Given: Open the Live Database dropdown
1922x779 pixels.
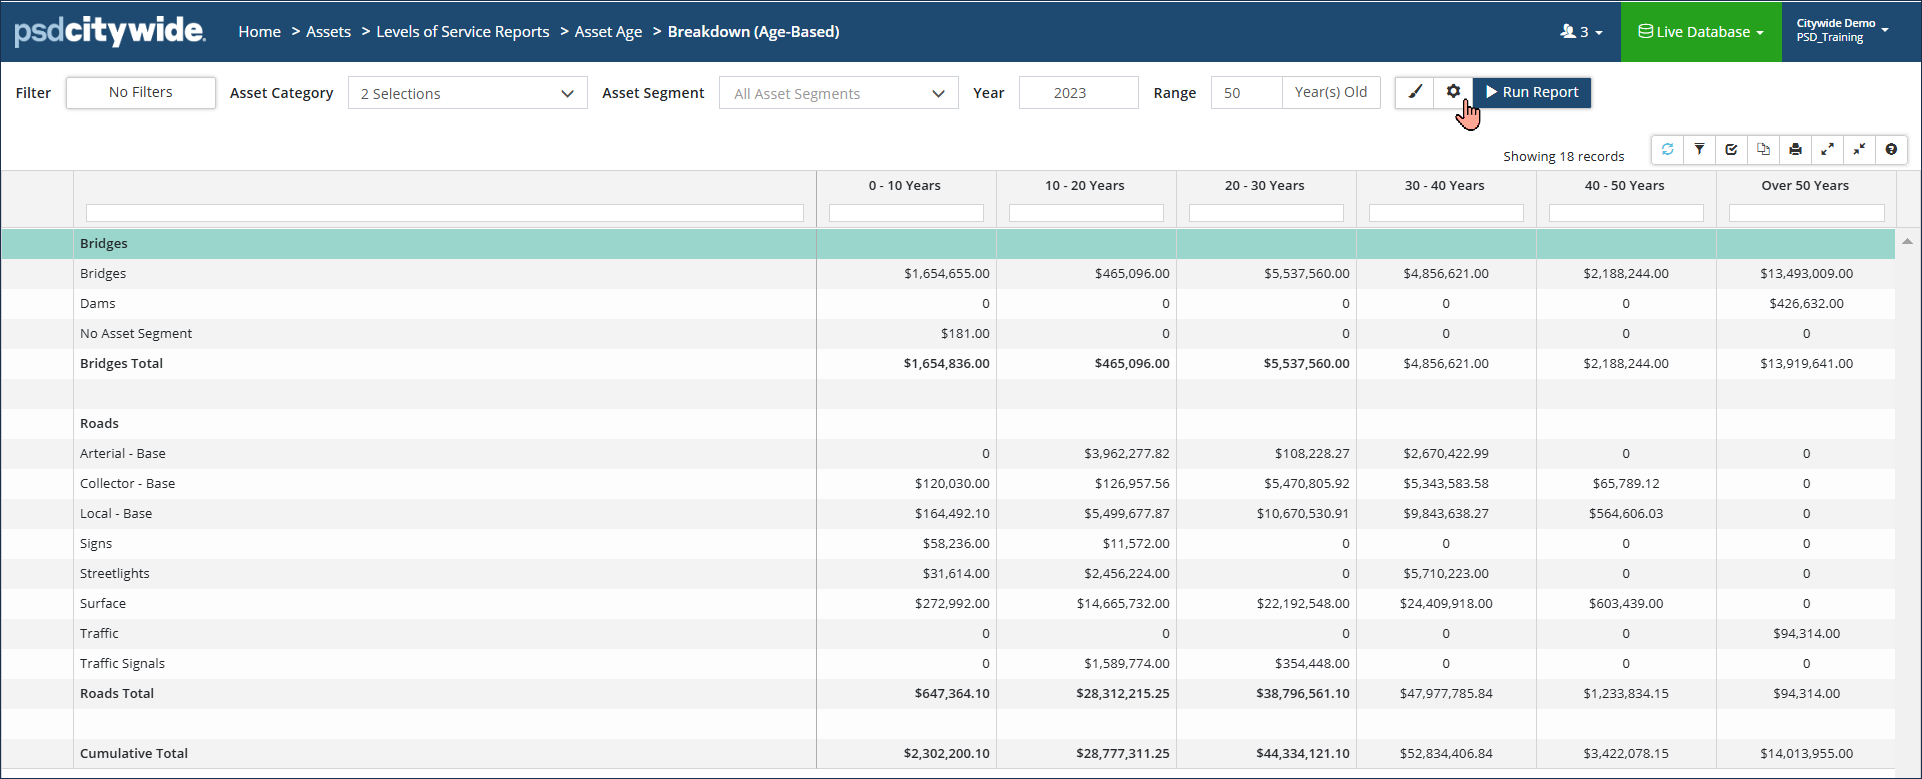Looking at the screenshot, I should point(1700,32).
